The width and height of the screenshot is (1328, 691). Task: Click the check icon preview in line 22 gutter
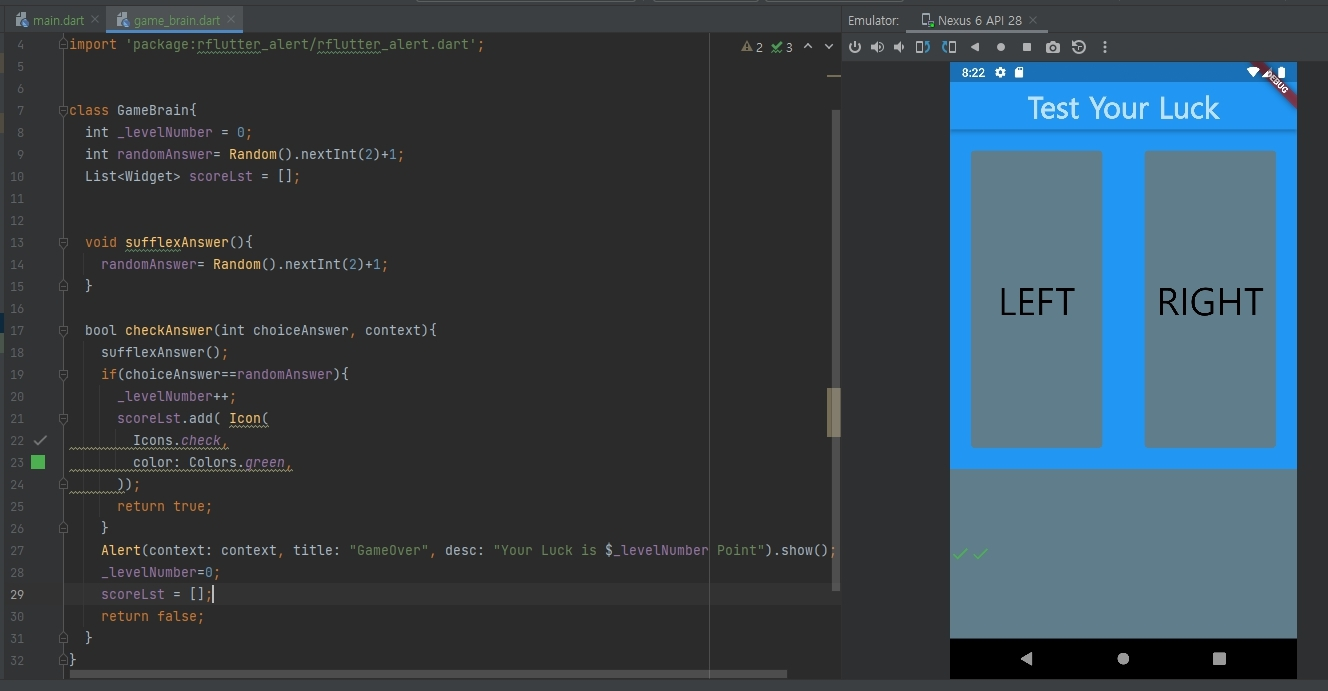pos(39,440)
